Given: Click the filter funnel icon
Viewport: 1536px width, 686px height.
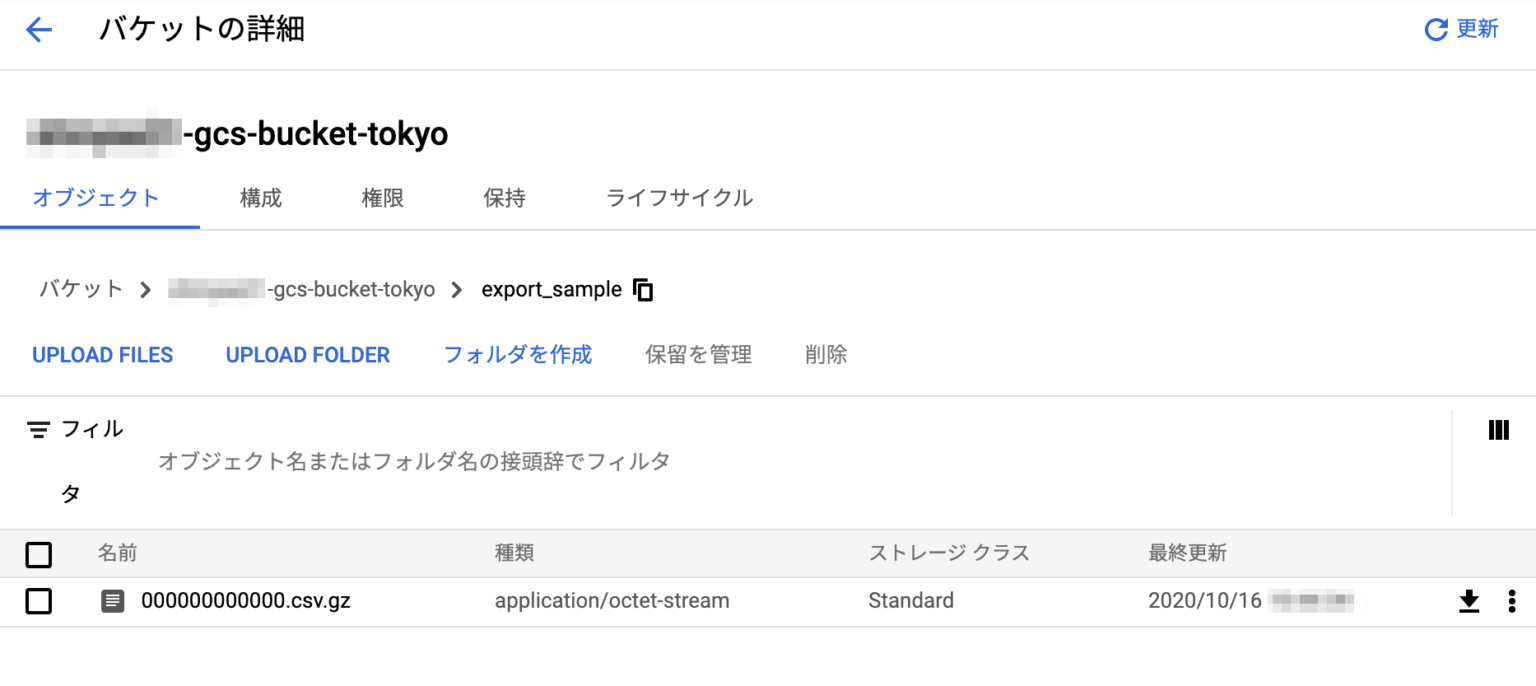Looking at the screenshot, I should click(38, 428).
